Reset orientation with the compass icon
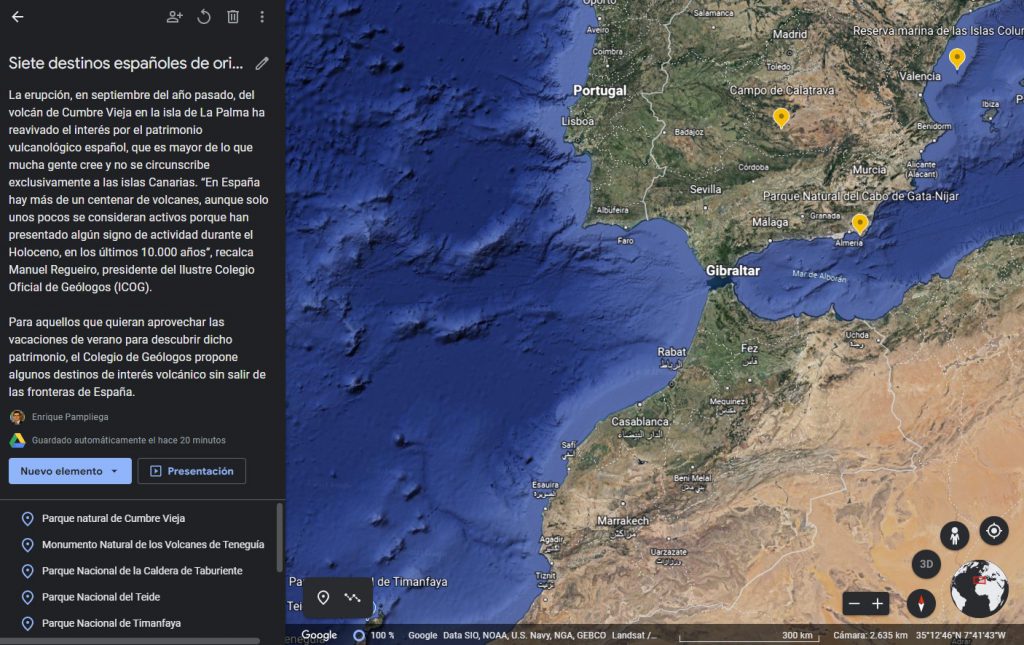Image resolution: width=1024 pixels, height=645 pixels. point(921,603)
